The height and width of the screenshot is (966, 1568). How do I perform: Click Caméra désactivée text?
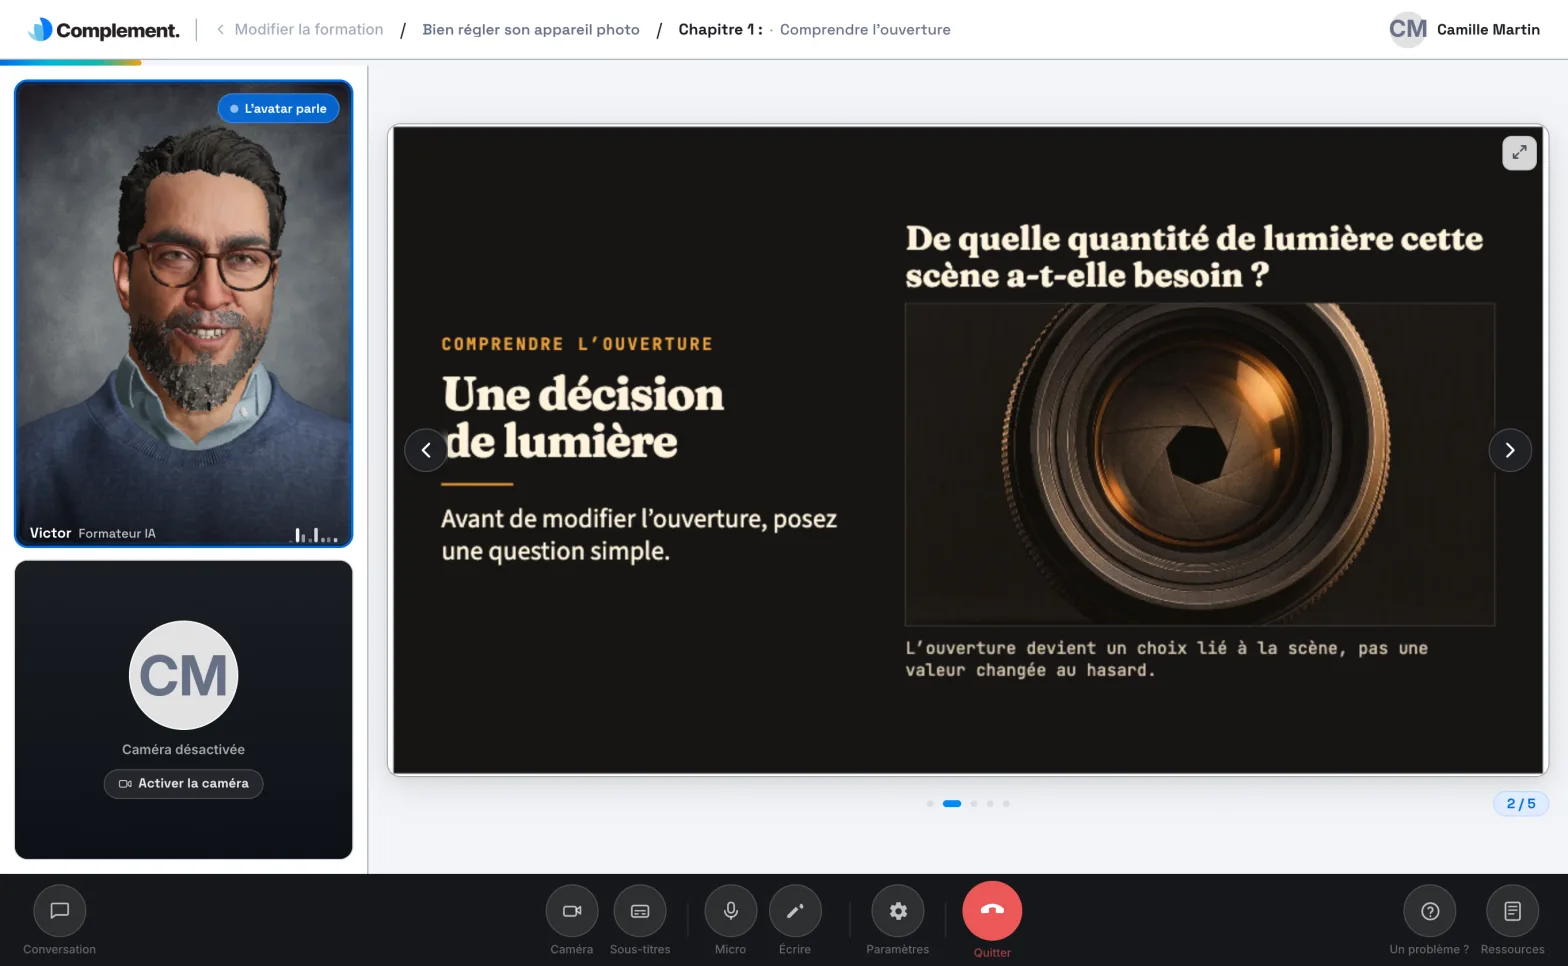pos(183,749)
